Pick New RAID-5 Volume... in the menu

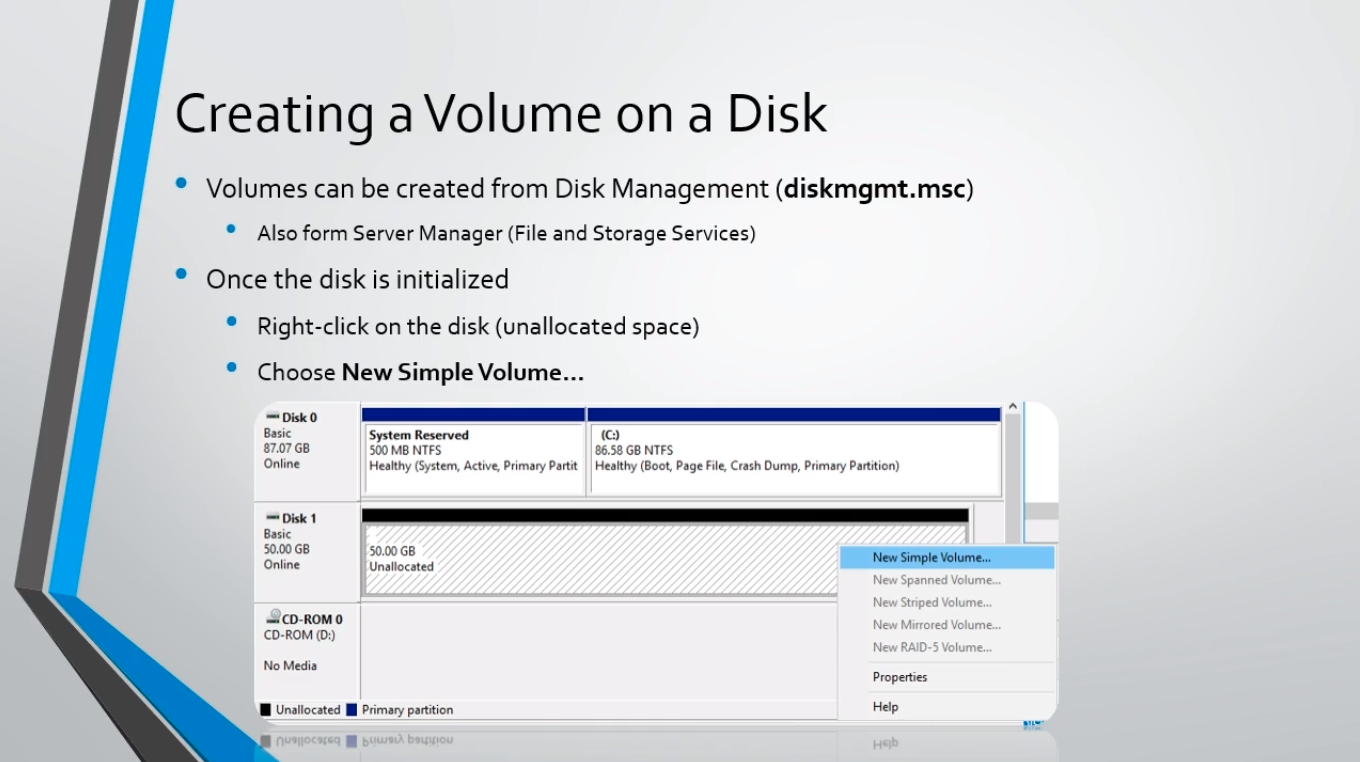tap(932, 648)
